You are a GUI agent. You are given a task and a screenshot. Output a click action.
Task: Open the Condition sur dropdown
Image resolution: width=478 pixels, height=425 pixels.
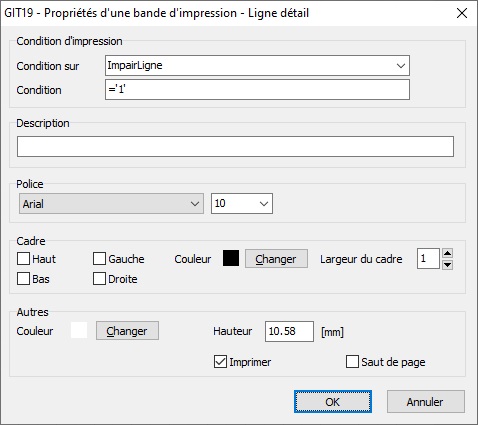pyautogui.click(x=257, y=66)
